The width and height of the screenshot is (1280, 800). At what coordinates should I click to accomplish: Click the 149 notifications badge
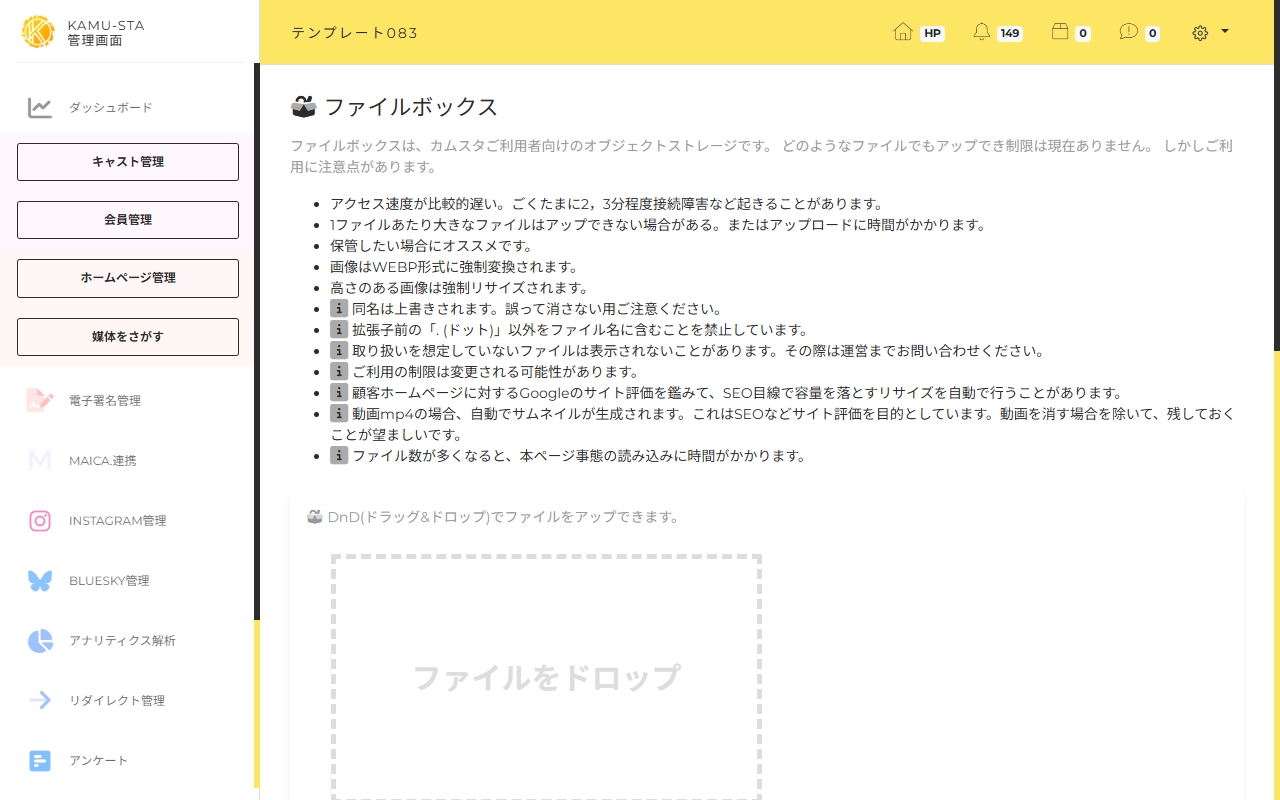click(x=1010, y=33)
